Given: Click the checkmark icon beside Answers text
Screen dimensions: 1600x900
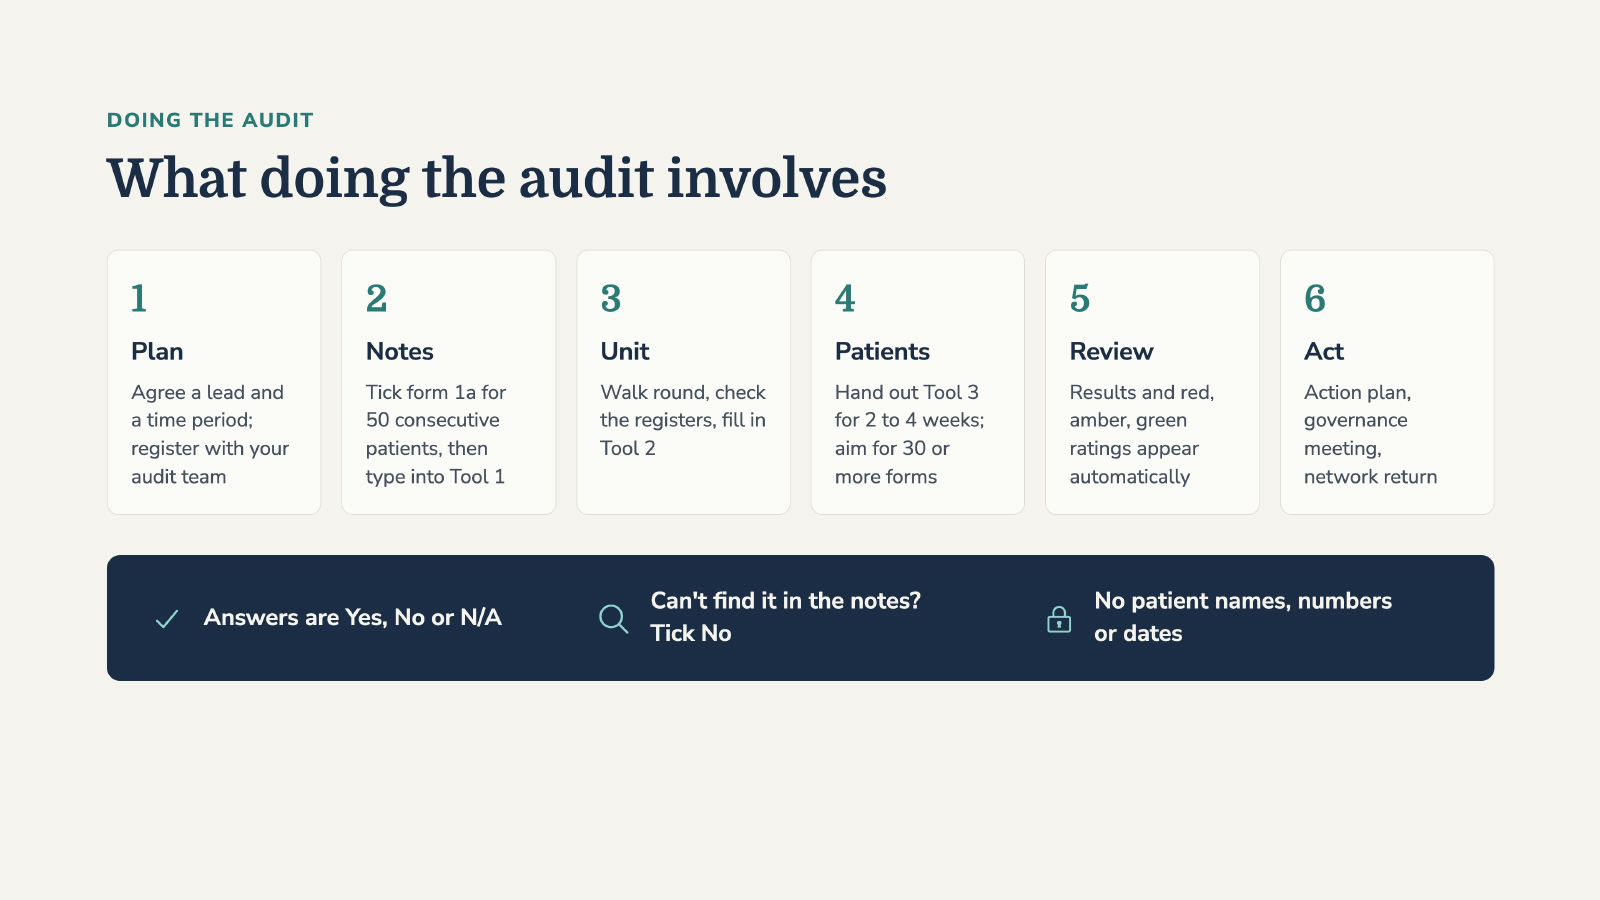Looking at the screenshot, I should (167, 619).
